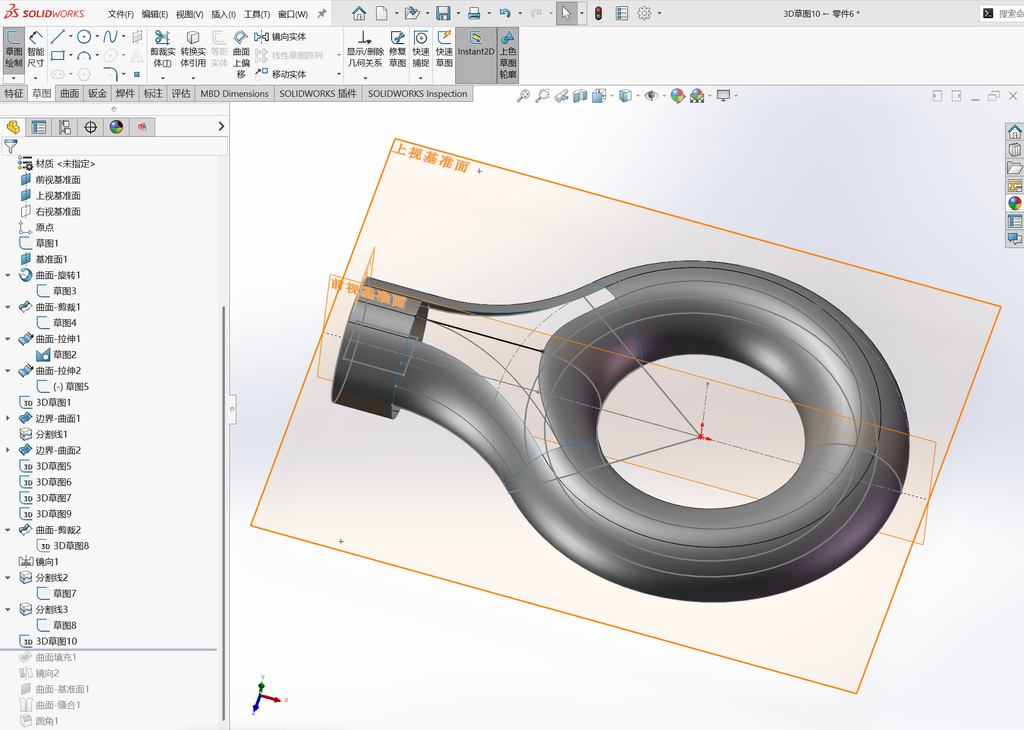This screenshot has height=730, width=1024.
Task: Click the Rebuild traffic light icon
Action: (598, 13)
